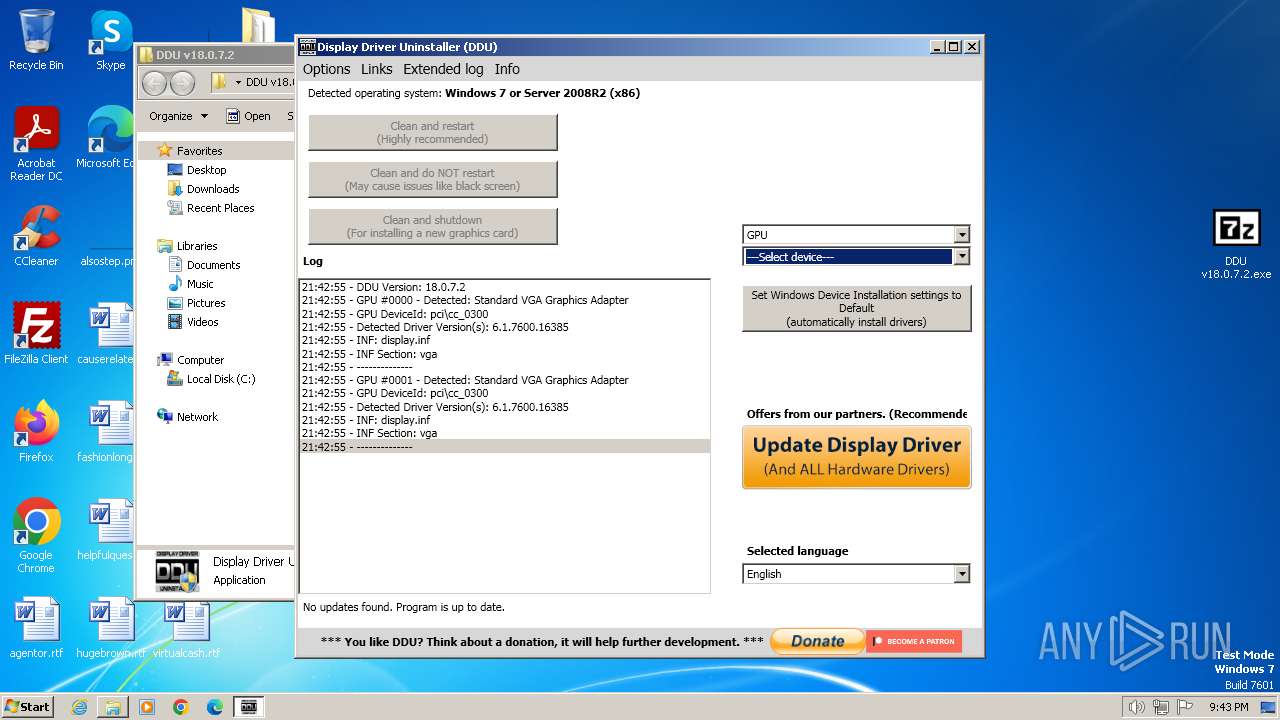Open the Info menu in DDU
Screen dimensions: 1280x720
[x=507, y=69]
